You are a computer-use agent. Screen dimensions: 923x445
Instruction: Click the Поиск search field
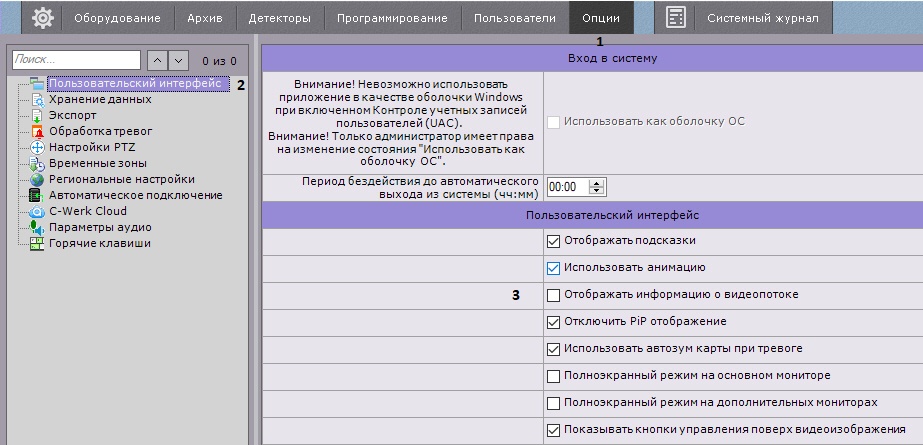76,61
